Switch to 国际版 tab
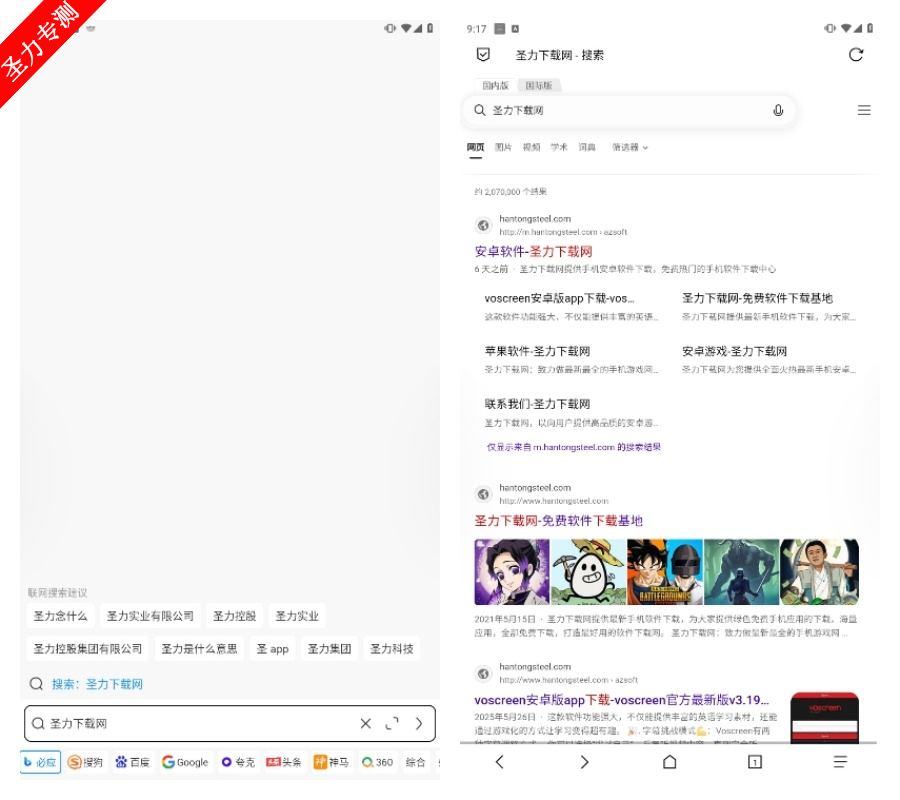900x800 pixels. pyautogui.click(x=539, y=86)
